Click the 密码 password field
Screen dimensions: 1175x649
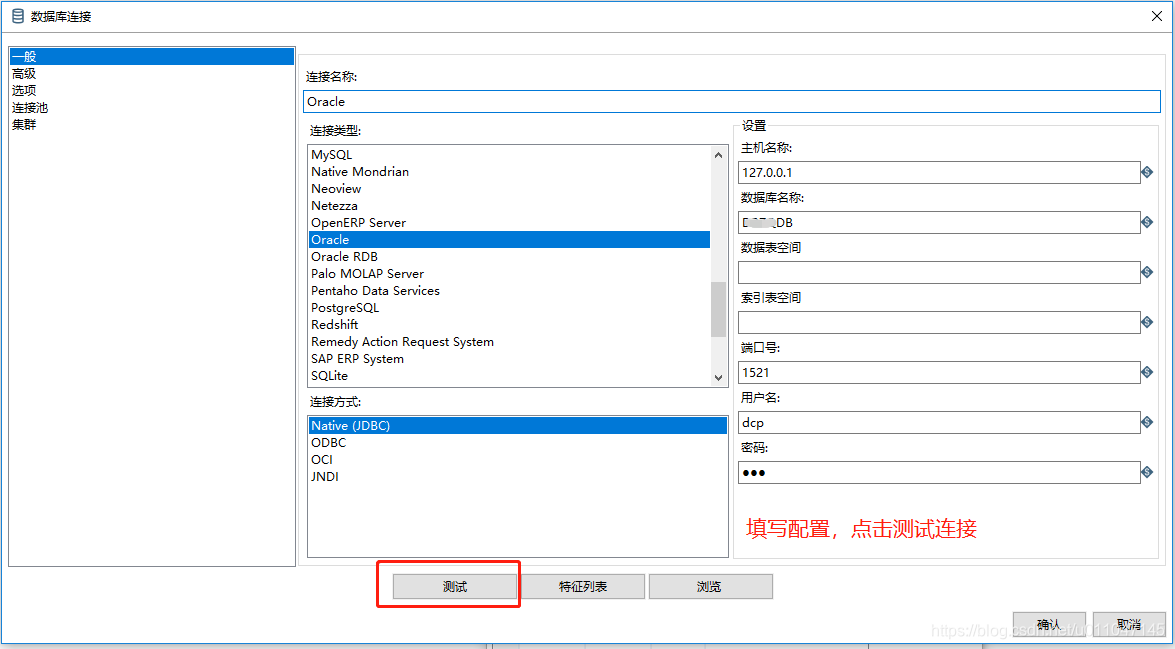tap(939, 472)
